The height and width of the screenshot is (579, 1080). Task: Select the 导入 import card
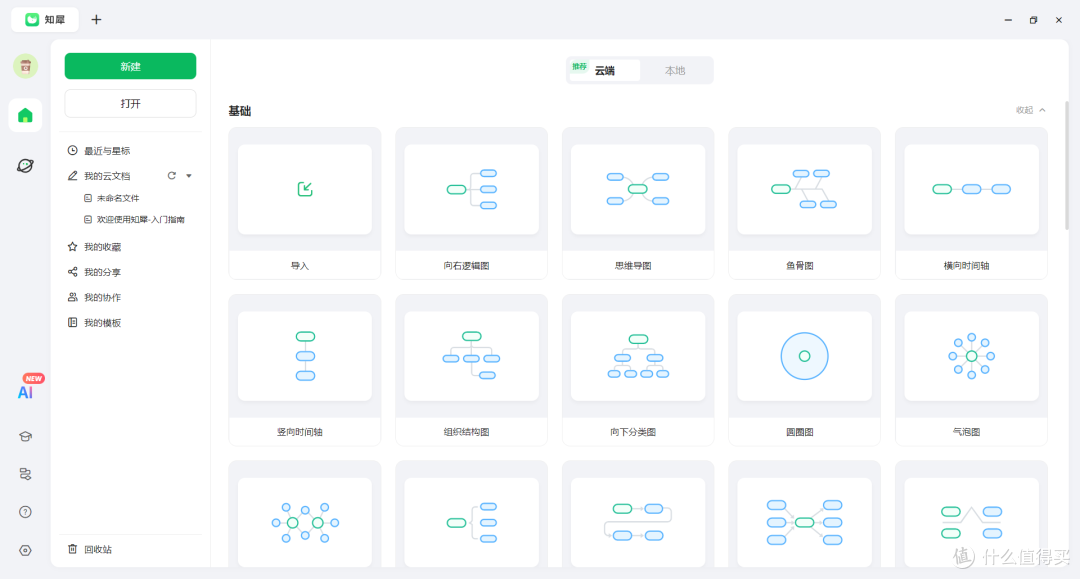click(304, 203)
